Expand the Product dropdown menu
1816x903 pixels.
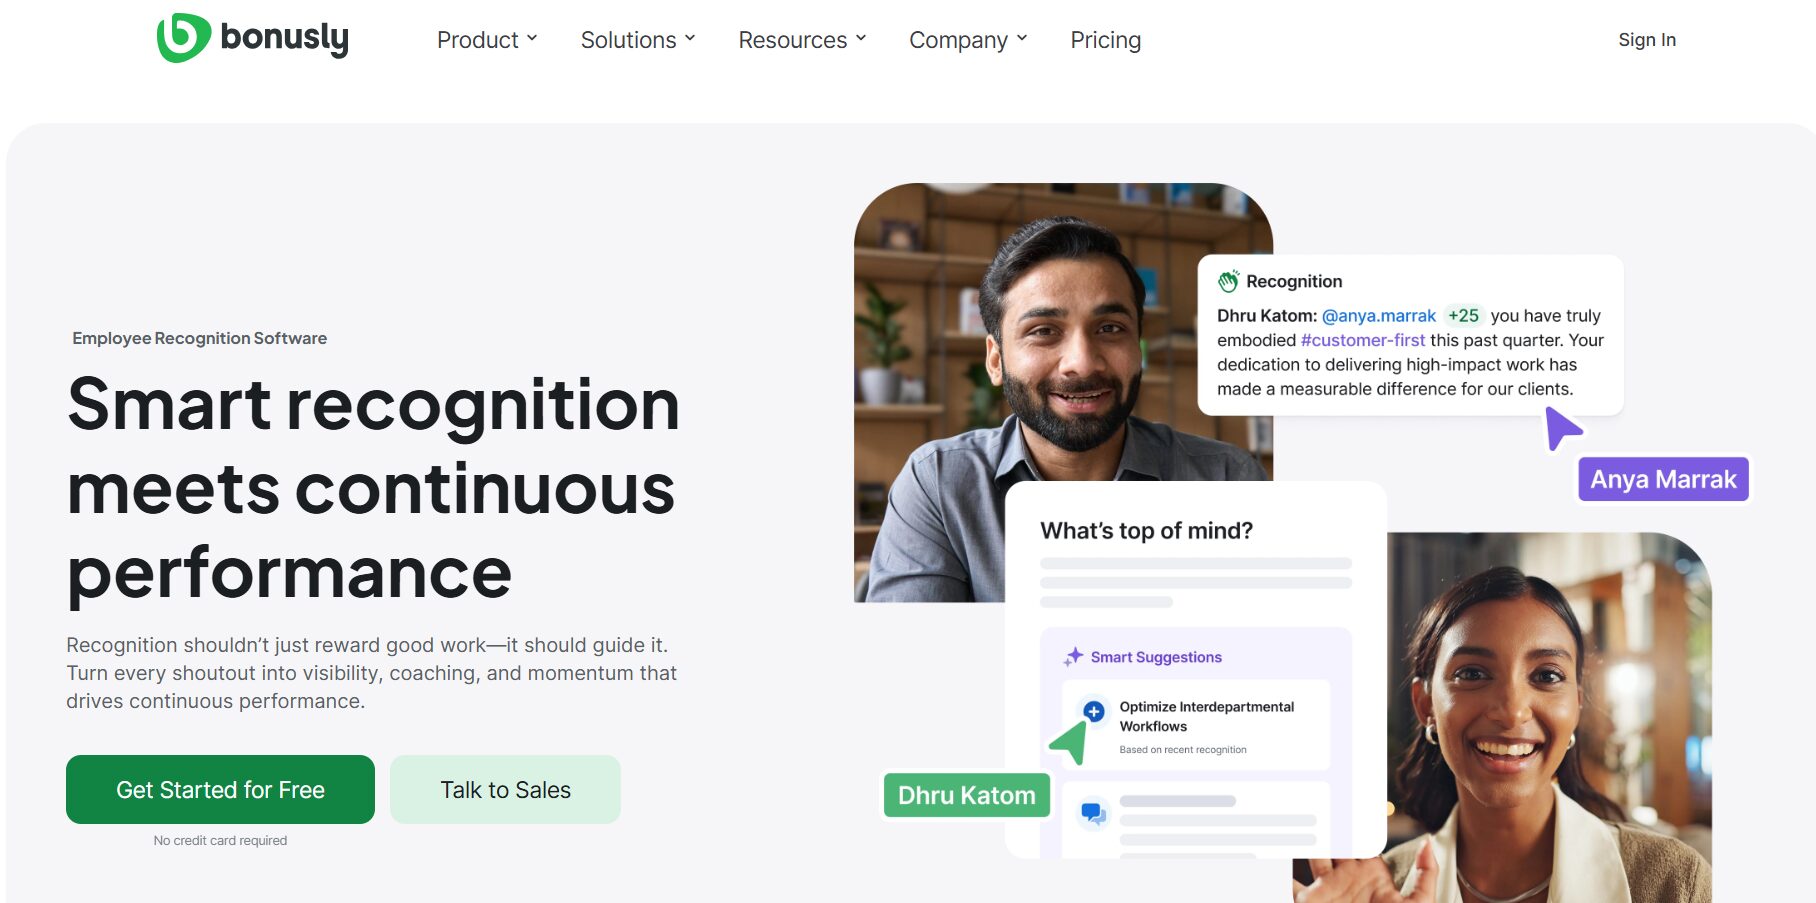coord(487,40)
